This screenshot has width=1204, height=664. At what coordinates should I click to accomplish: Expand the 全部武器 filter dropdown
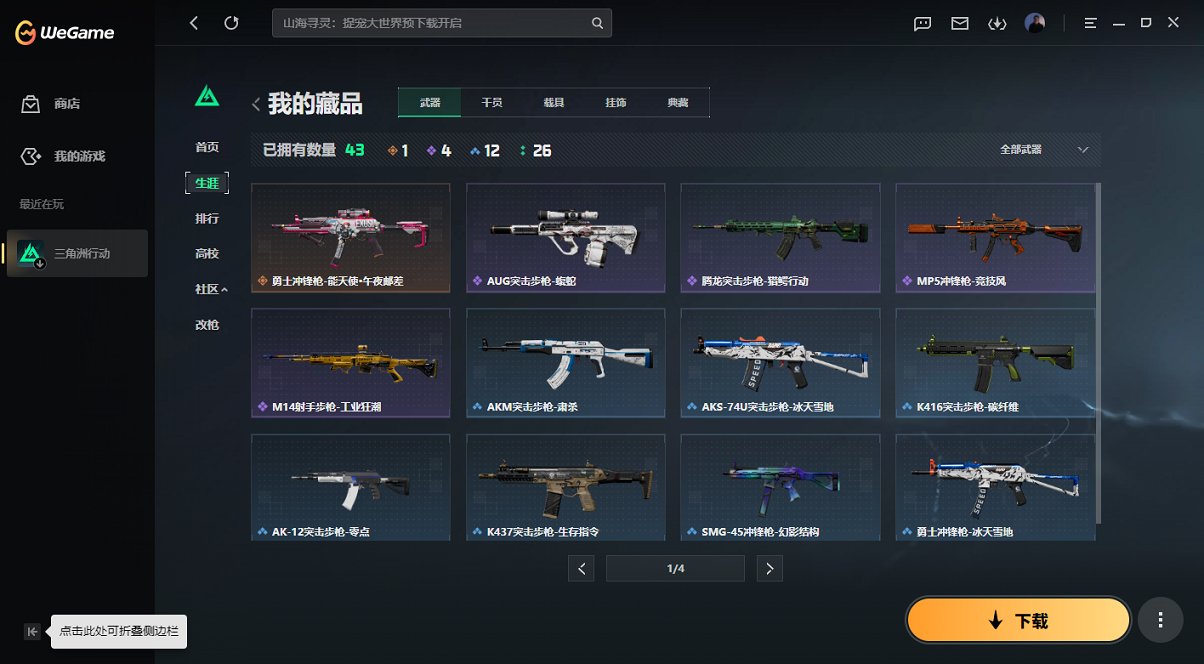[x=1043, y=150]
